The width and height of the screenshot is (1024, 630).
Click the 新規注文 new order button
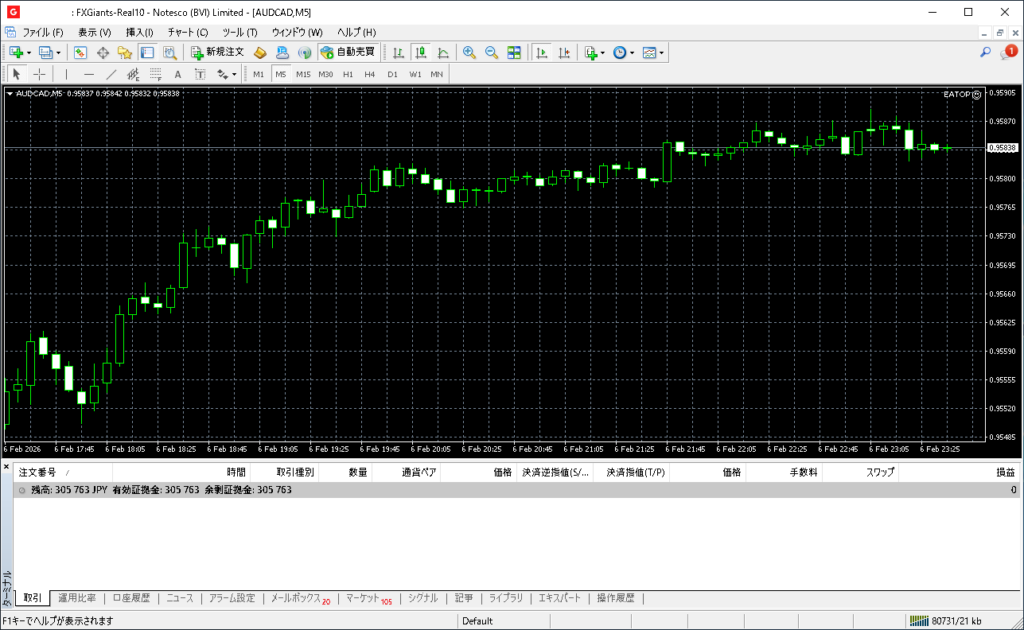point(211,52)
